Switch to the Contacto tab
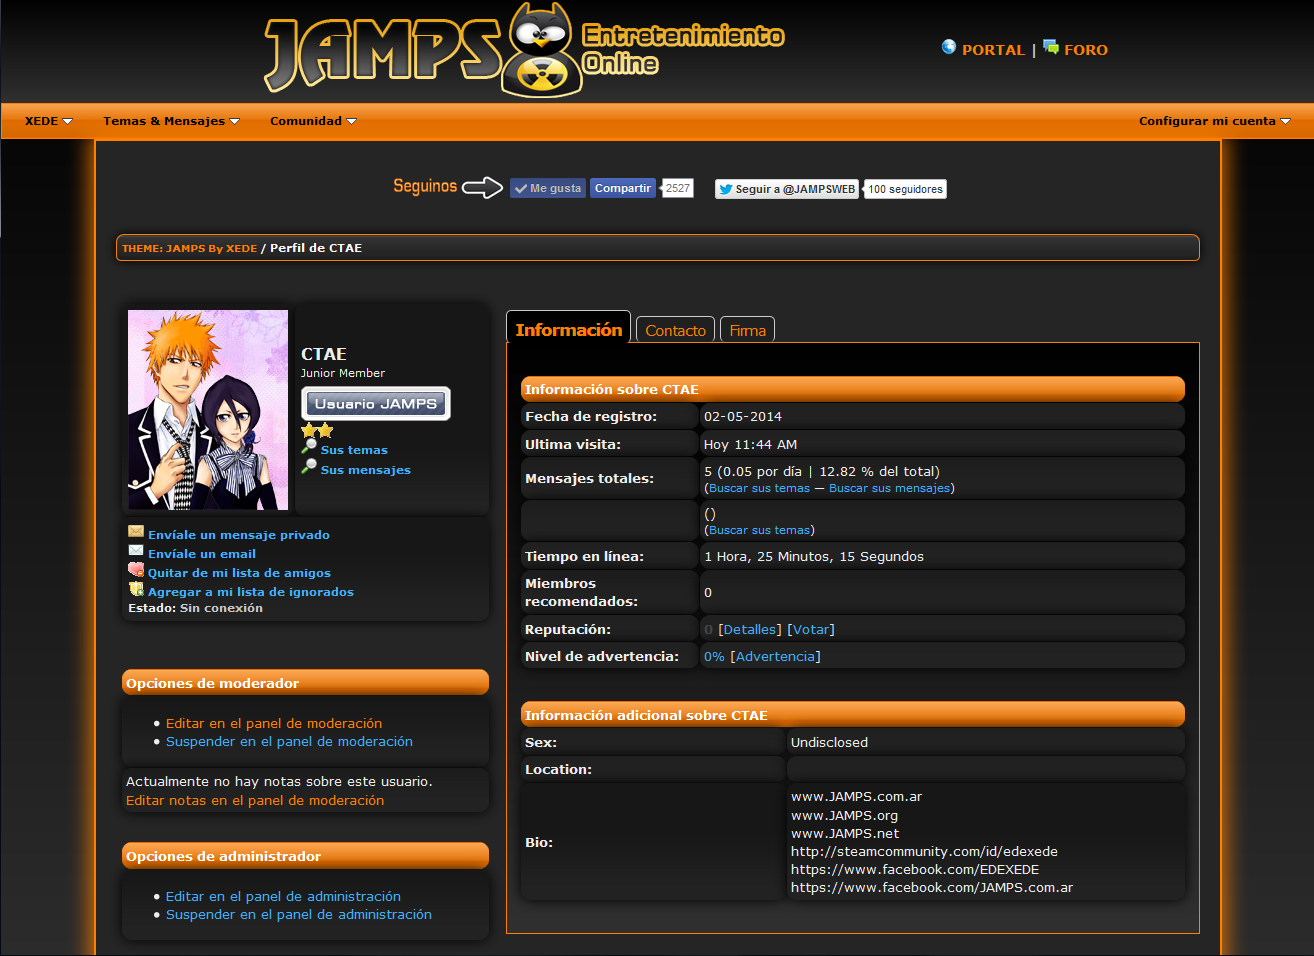The image size is (1314, 956). click(675, 331)
